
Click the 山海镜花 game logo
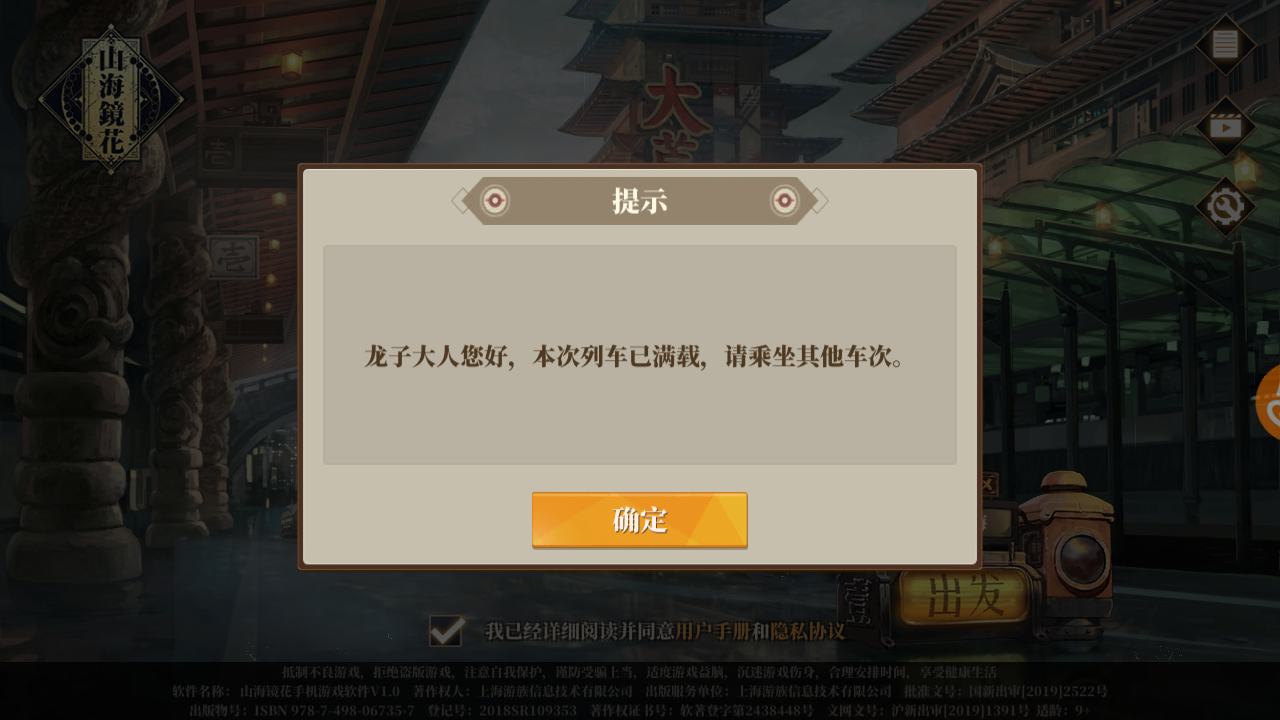[x=110, y=100]
